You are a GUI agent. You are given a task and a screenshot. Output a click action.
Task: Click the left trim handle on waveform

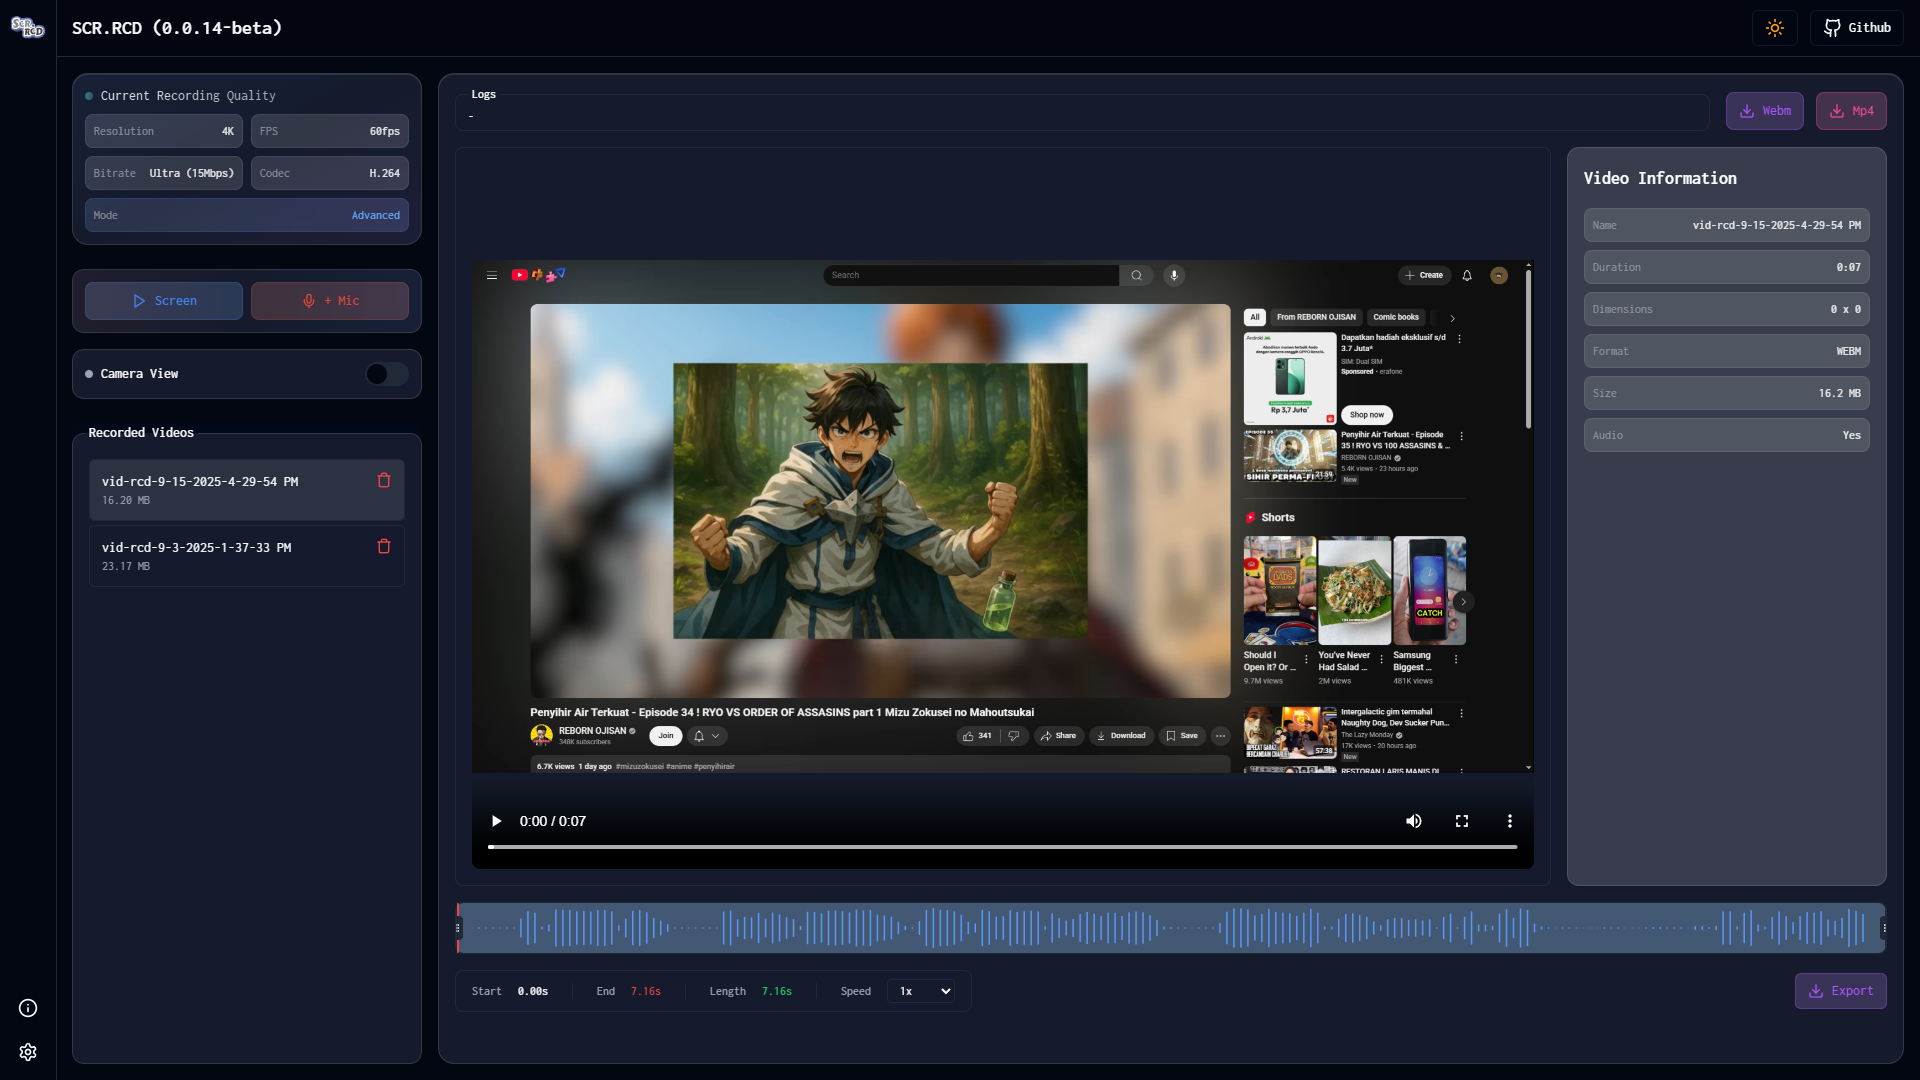(x=461, y=927)
